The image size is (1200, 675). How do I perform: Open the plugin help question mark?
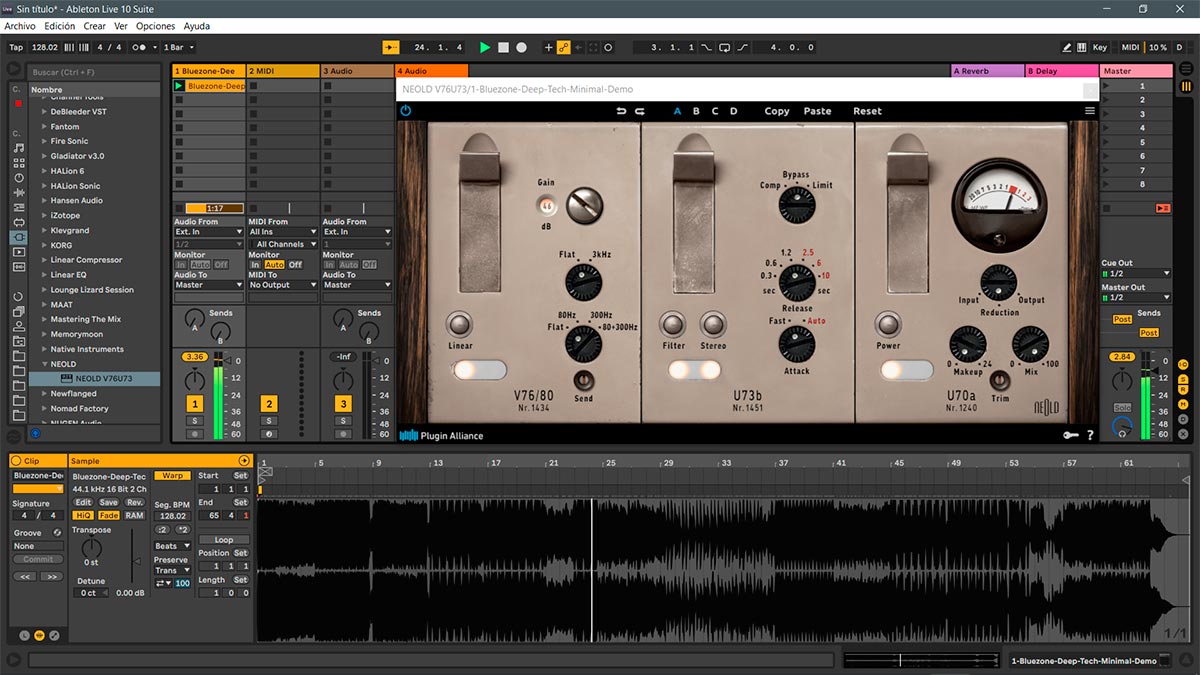pyautogui.click(x=1090, y=435)
